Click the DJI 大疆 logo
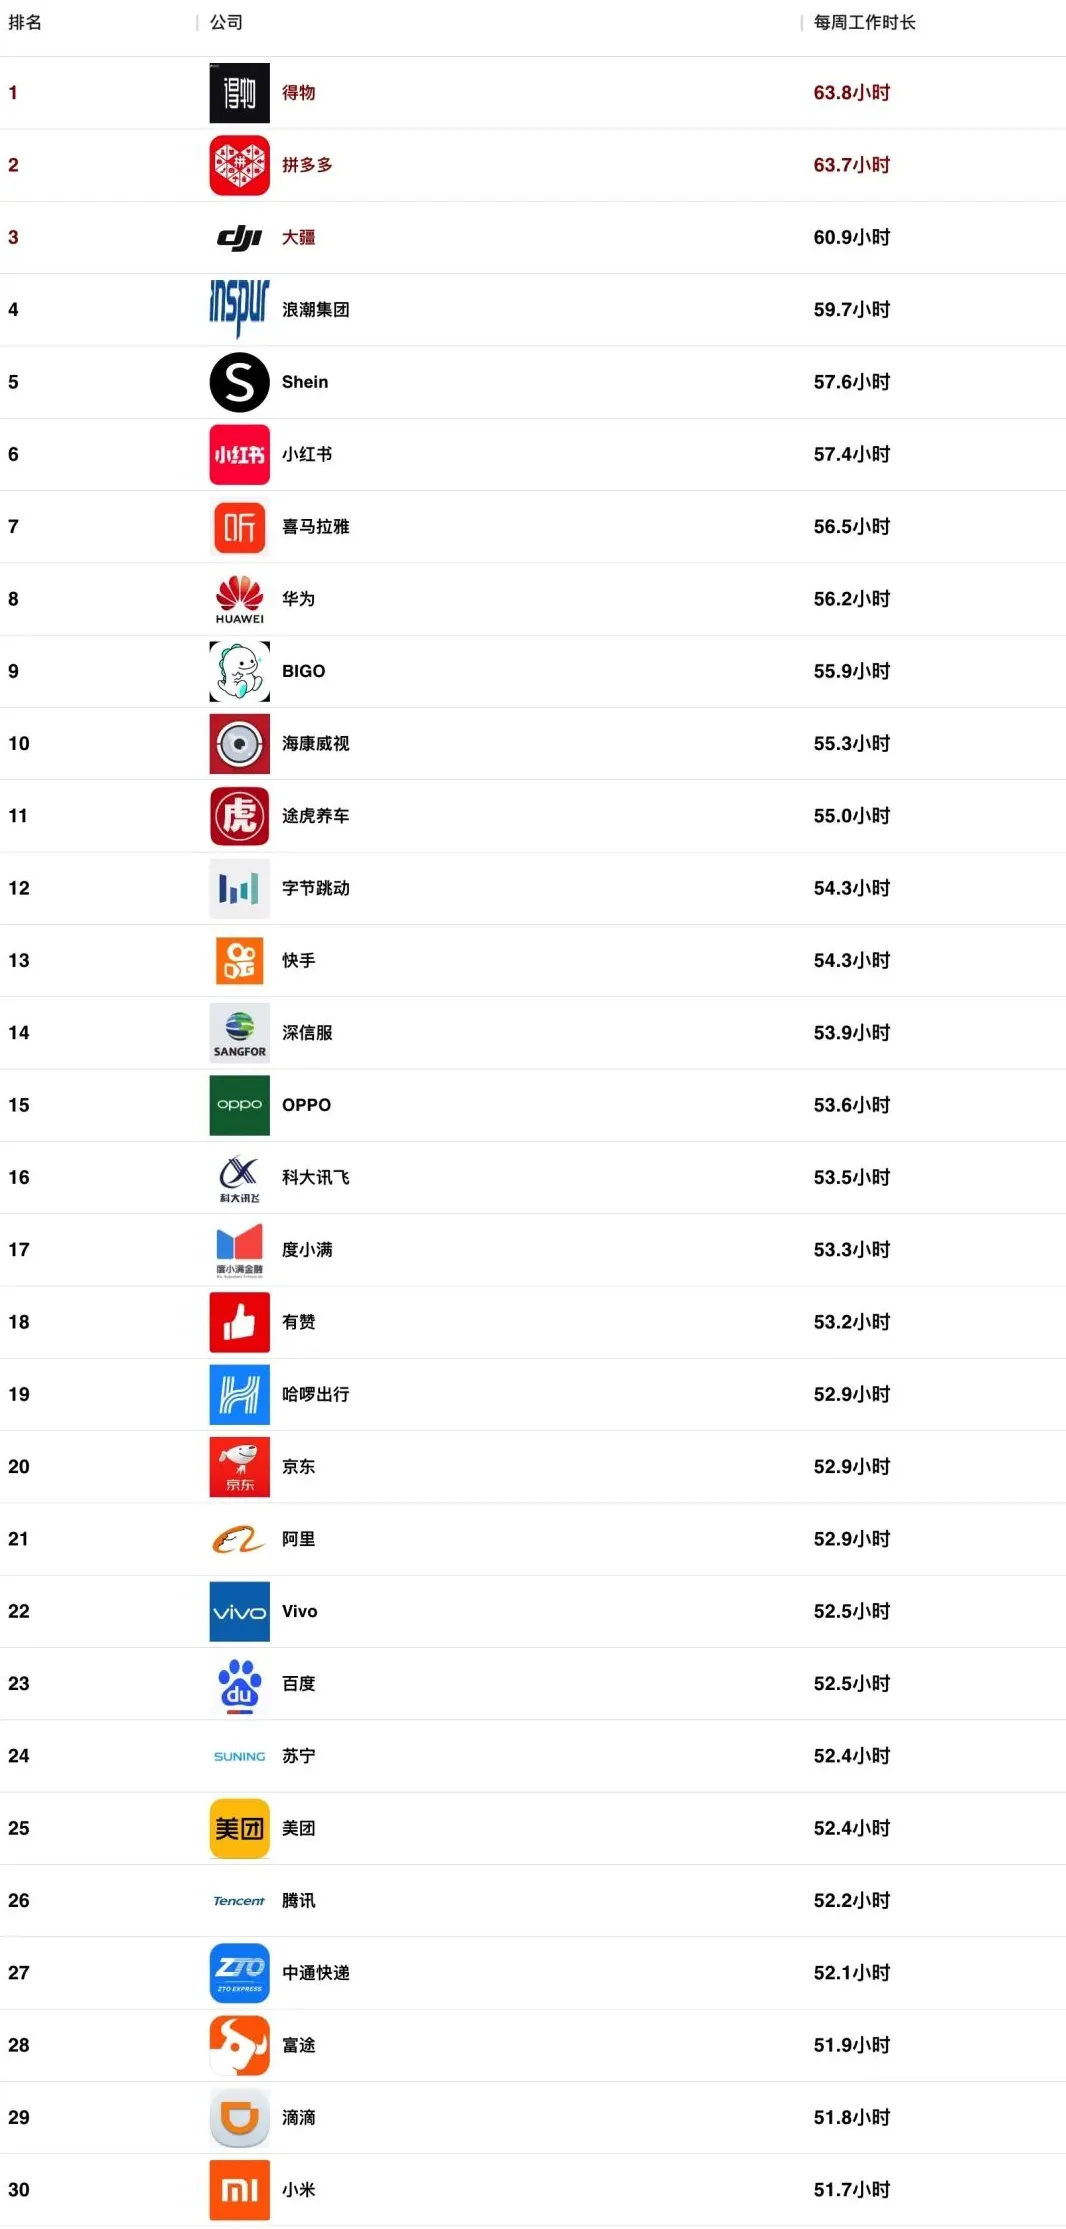Viewport: 1066px width, 2229px height. (239, 237)
